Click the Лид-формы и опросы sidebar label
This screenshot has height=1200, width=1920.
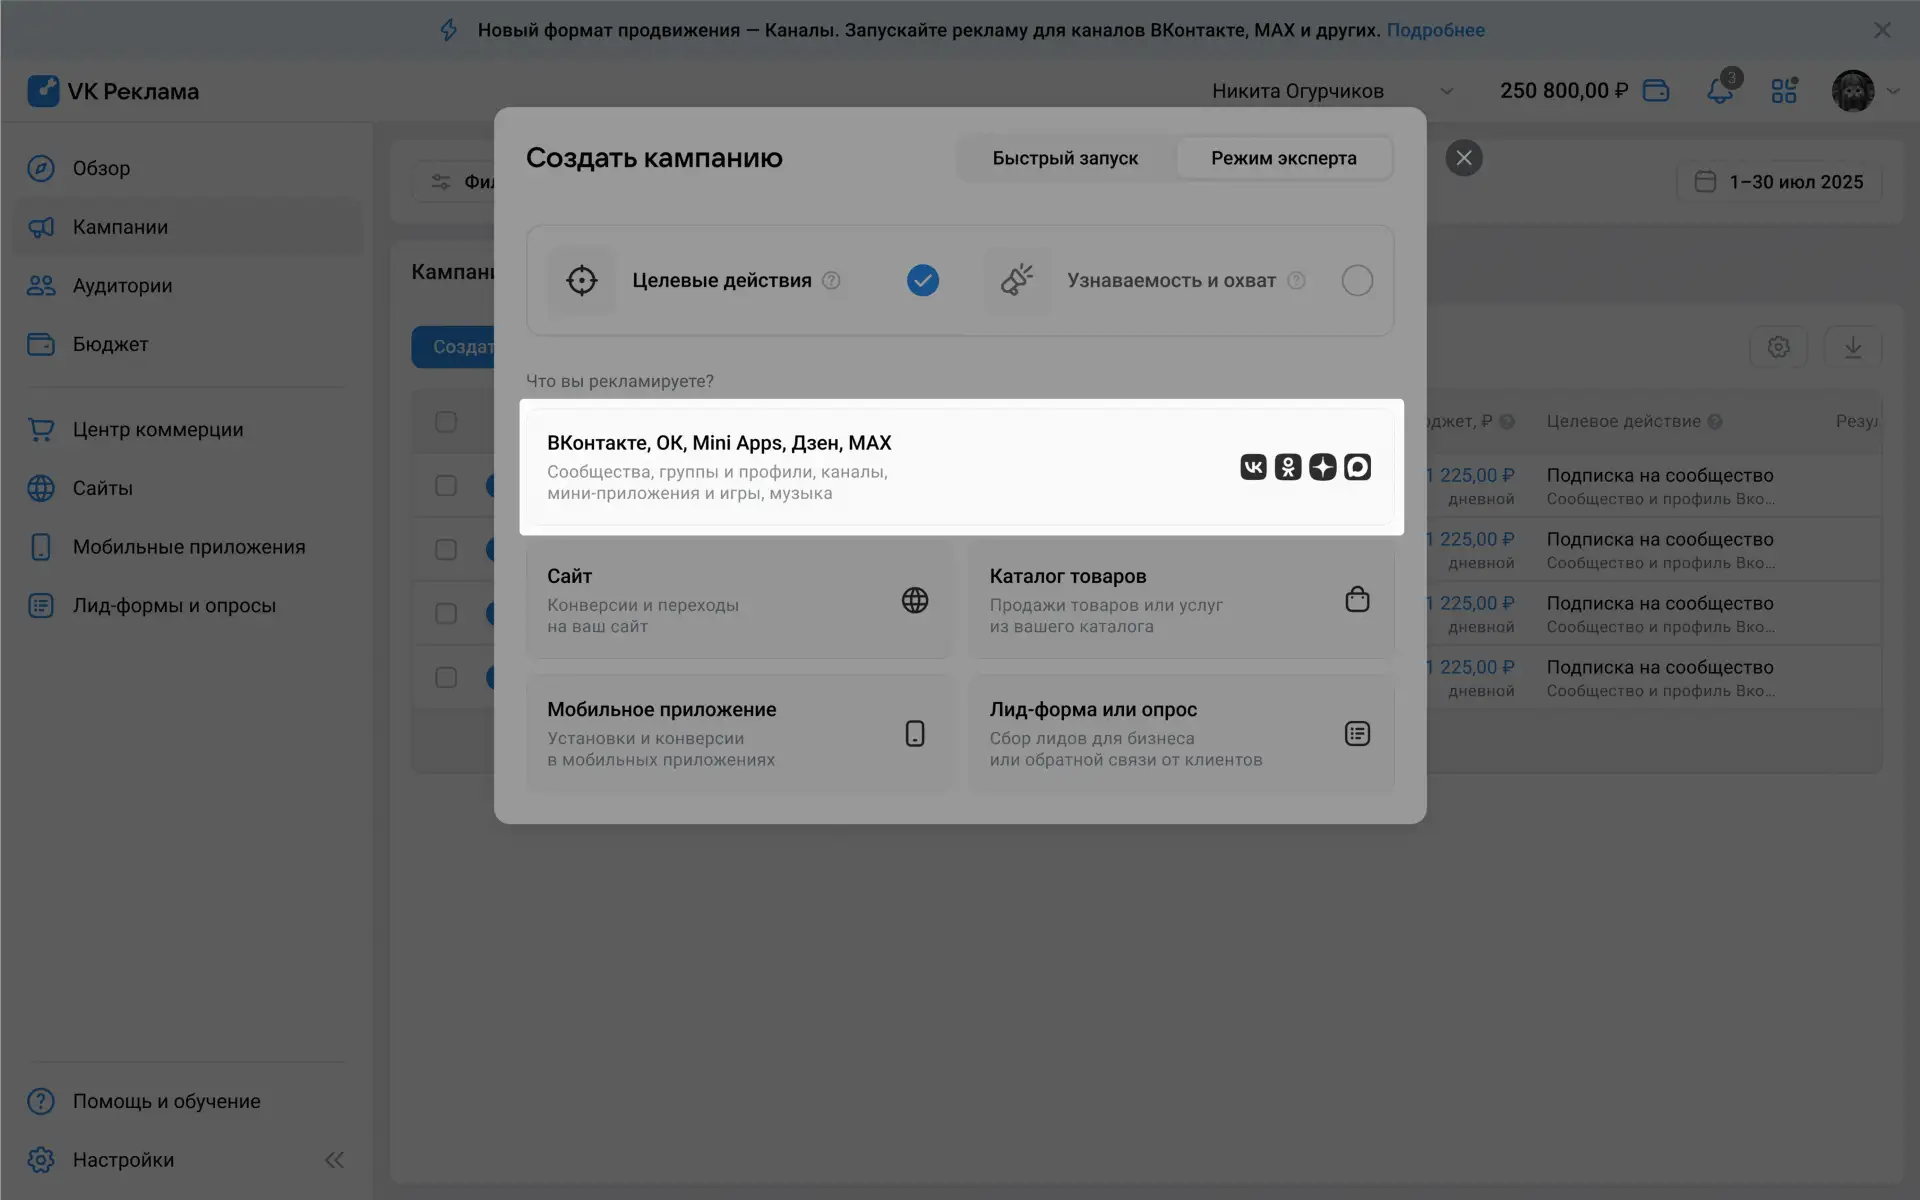click(174, 606)
